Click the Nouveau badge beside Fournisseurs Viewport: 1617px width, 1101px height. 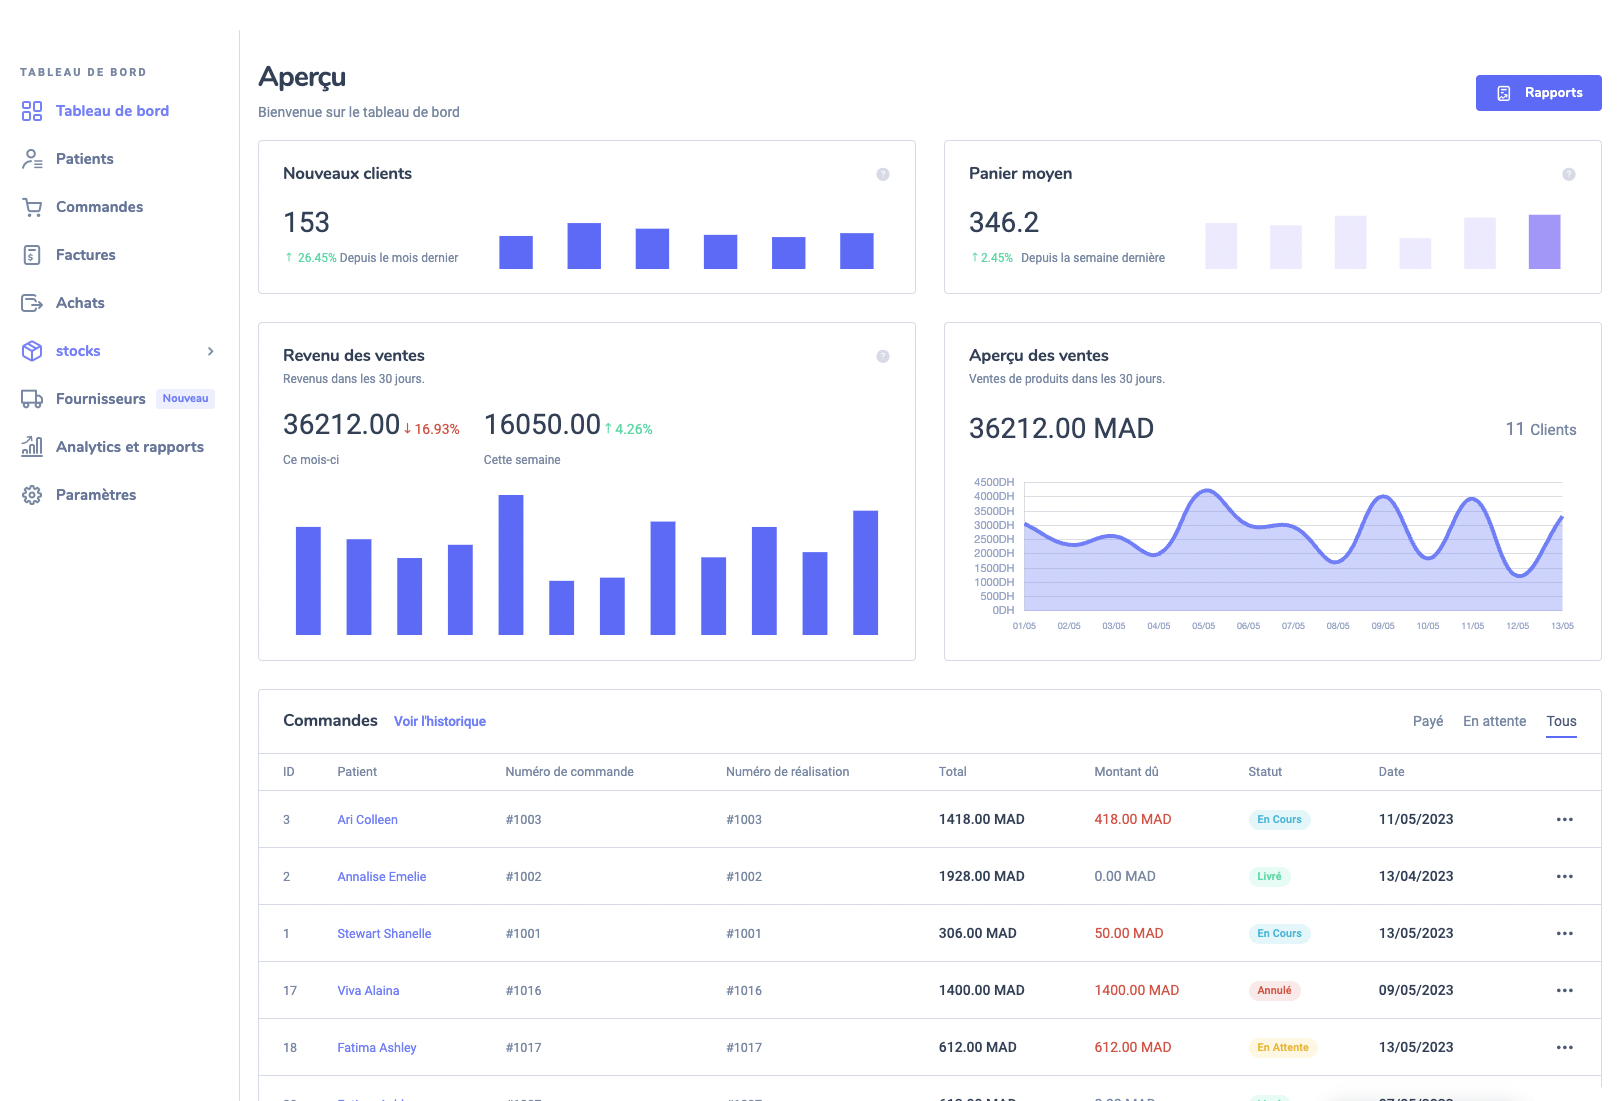pyautogui.click(x=185, y=399)
